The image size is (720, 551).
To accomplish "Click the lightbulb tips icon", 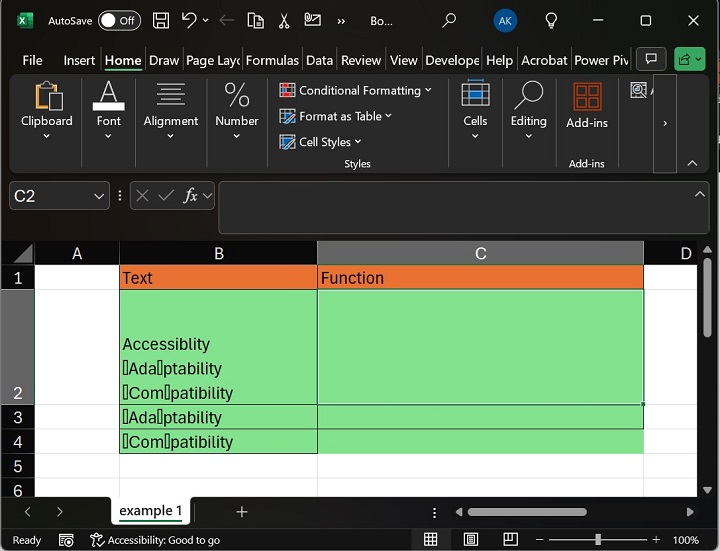I will point(551,20).
